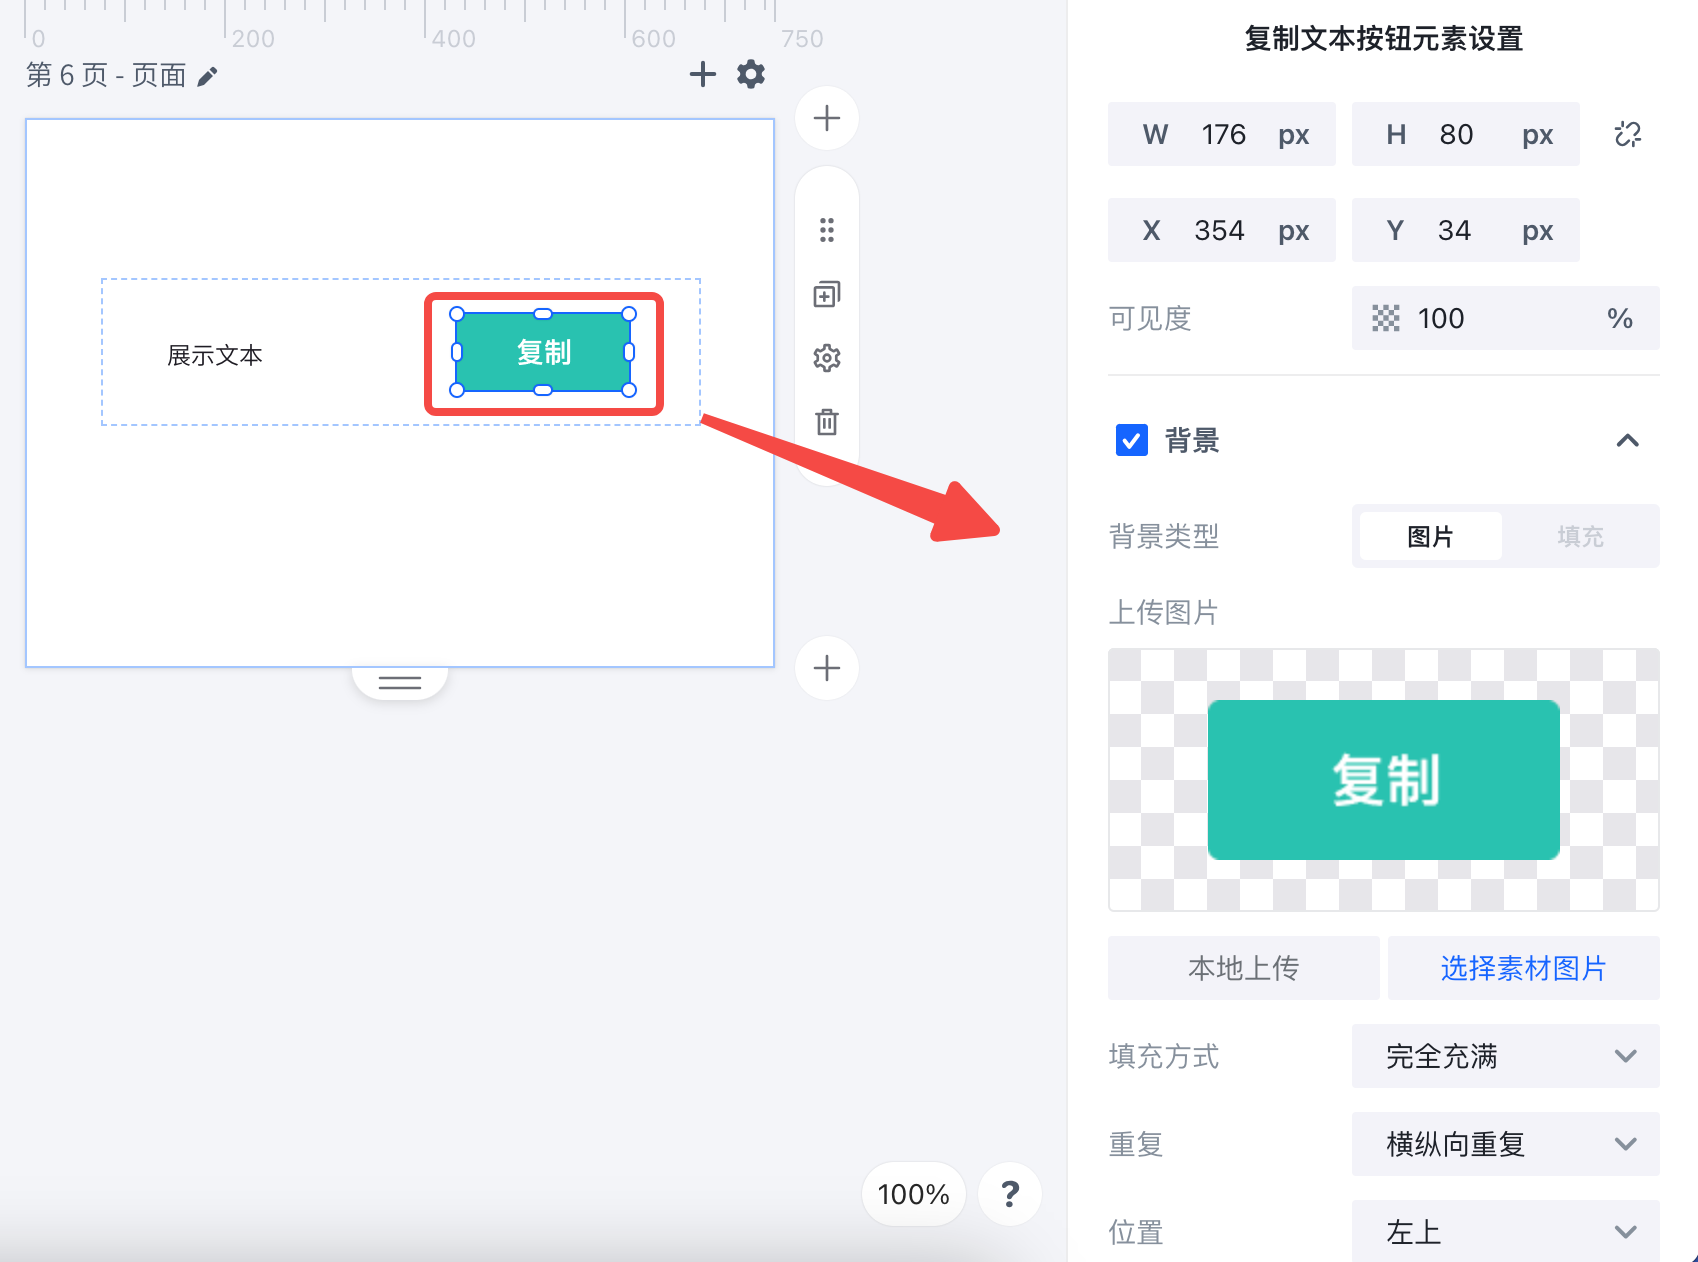This screenshot has width=1698, height=1262.
Task: Toggle the aspect ratio link icon
Action: click(x=1628, y=134)
